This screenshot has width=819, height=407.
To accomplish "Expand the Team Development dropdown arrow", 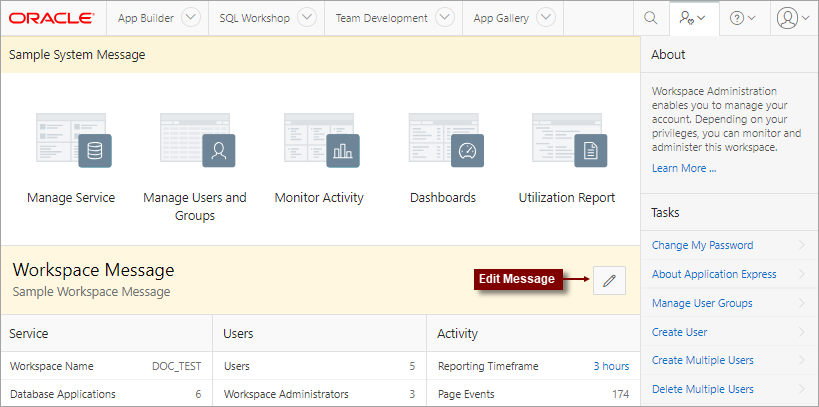I will (444, 18).
